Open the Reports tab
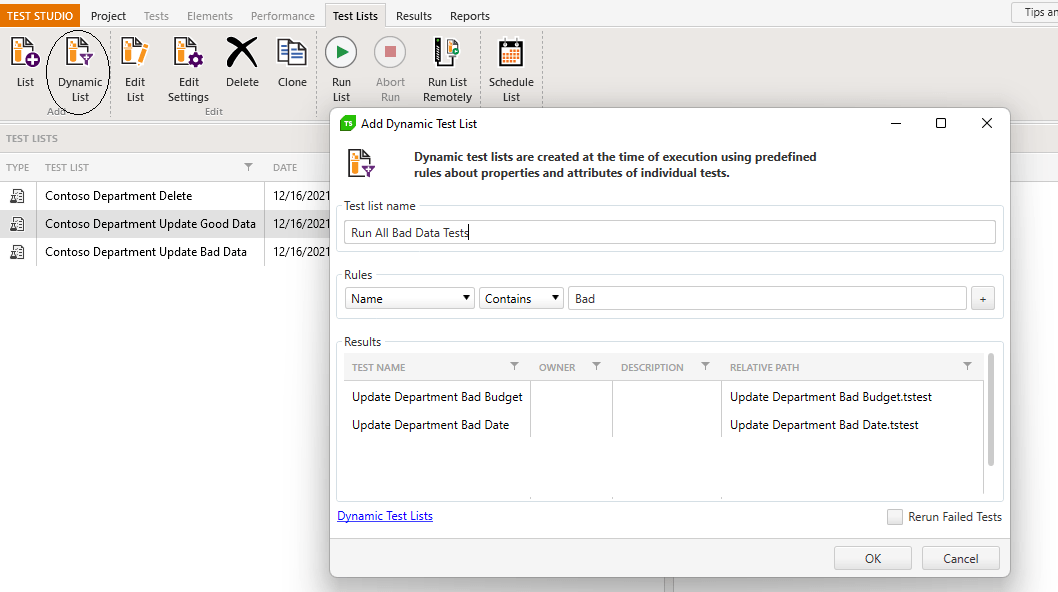 point(470,16)
